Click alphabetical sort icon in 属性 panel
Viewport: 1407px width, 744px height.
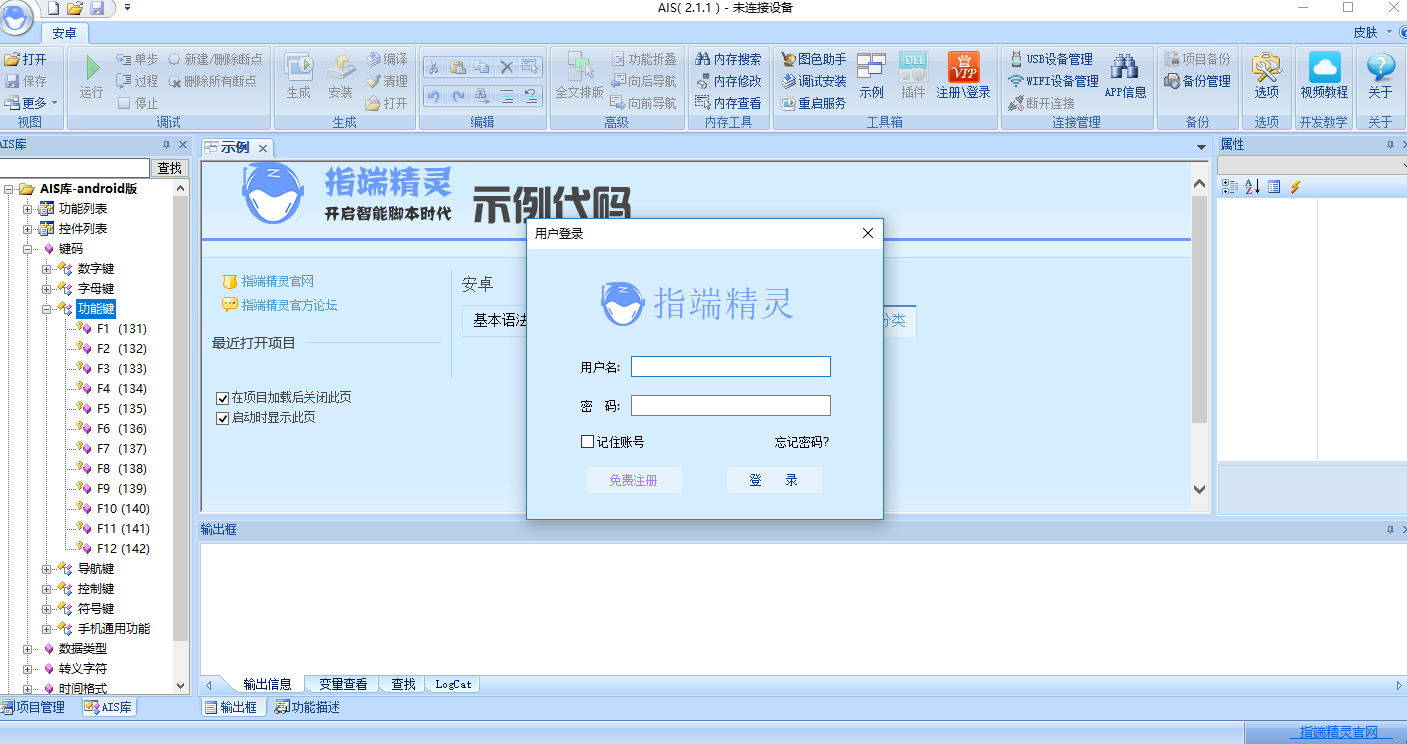click(1252, 187)
